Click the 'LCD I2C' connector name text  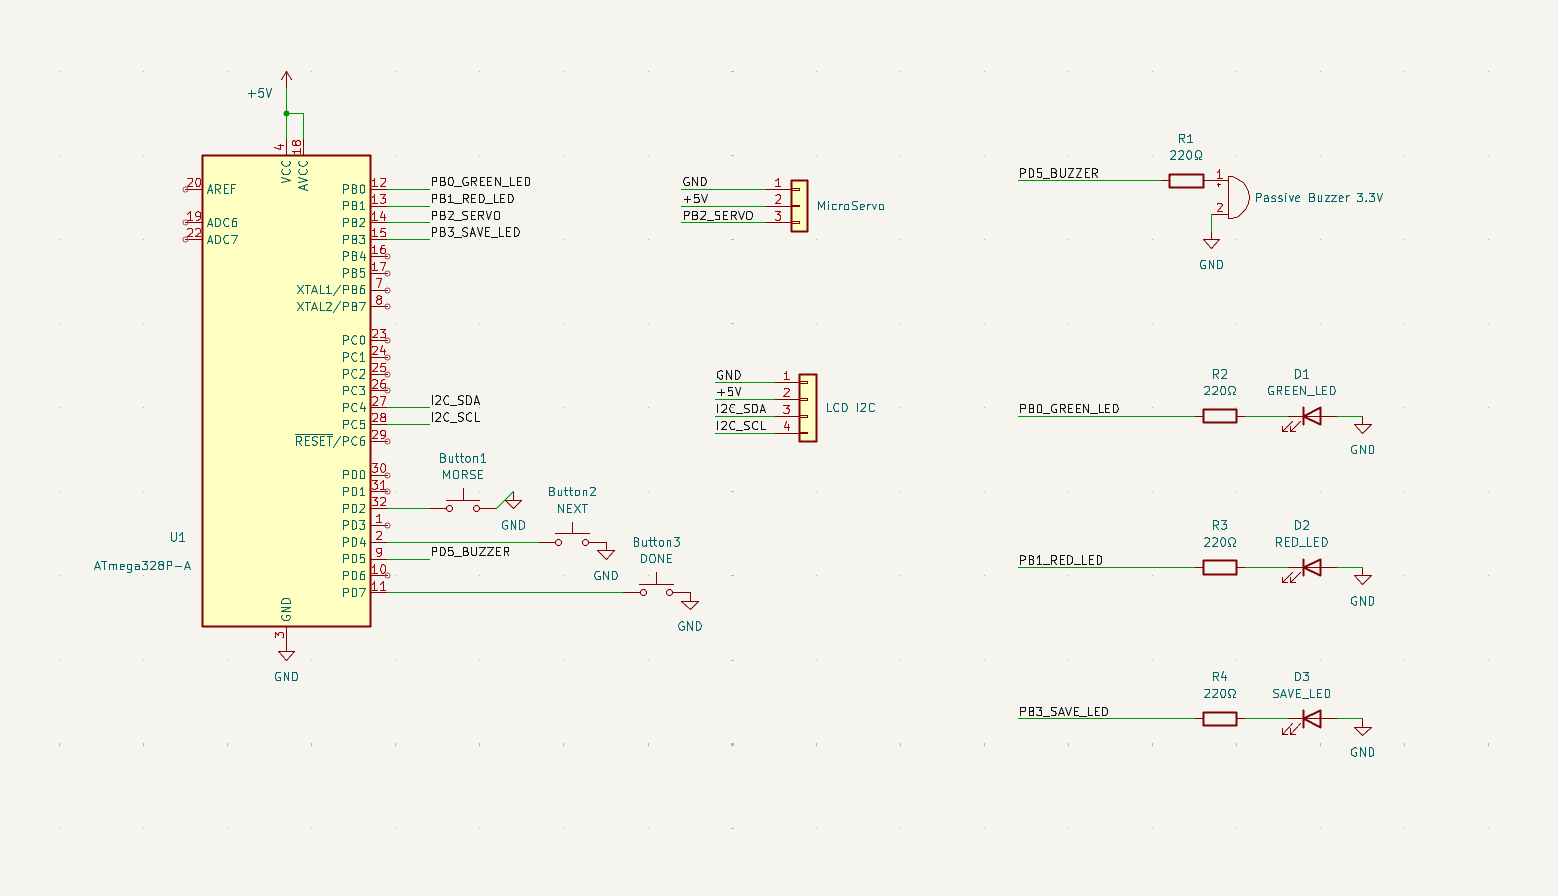pyautogui.click(x=851, y=408)
